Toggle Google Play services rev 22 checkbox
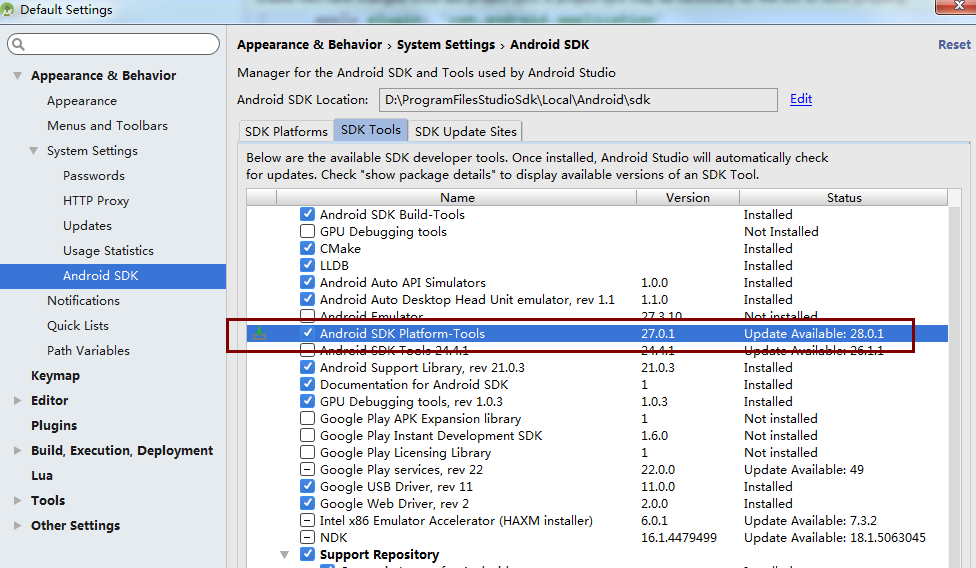The height and width of the screenshot is (568, 976). (307, 469)
